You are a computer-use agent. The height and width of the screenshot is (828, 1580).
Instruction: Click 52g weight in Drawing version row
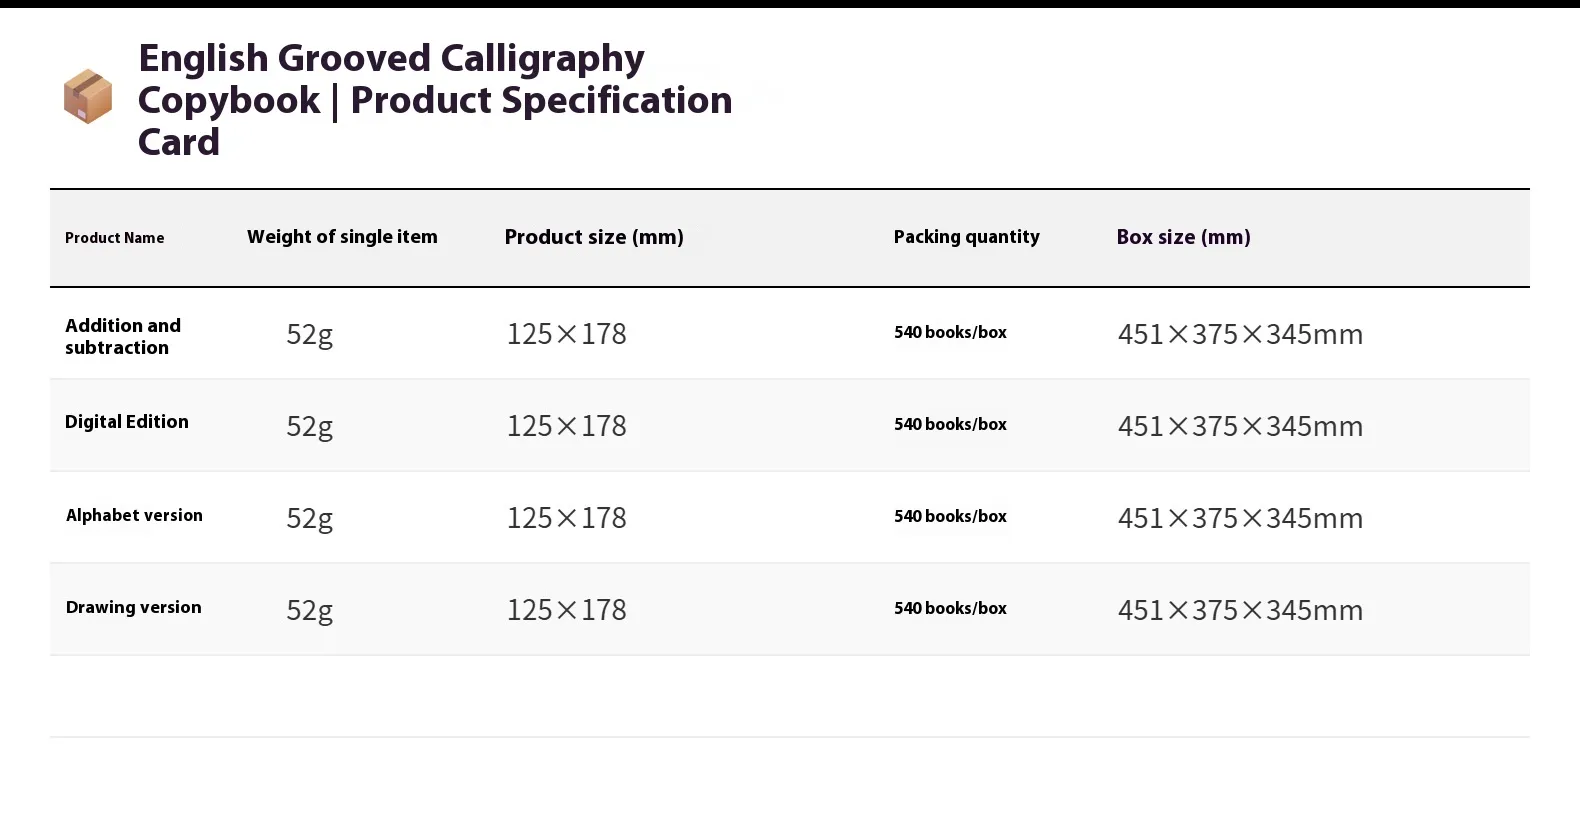click(309, 610)
